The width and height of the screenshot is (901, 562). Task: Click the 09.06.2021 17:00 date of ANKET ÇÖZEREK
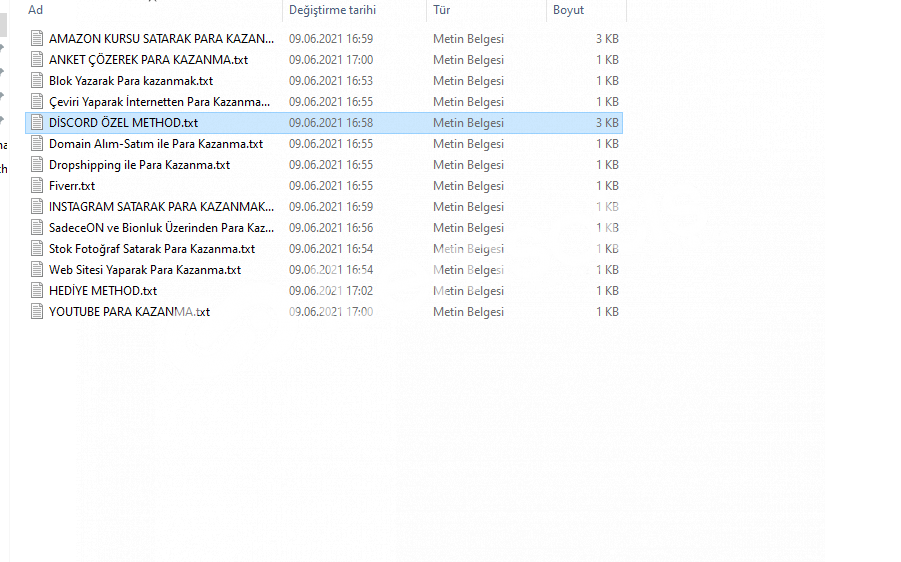pos(331,60)
